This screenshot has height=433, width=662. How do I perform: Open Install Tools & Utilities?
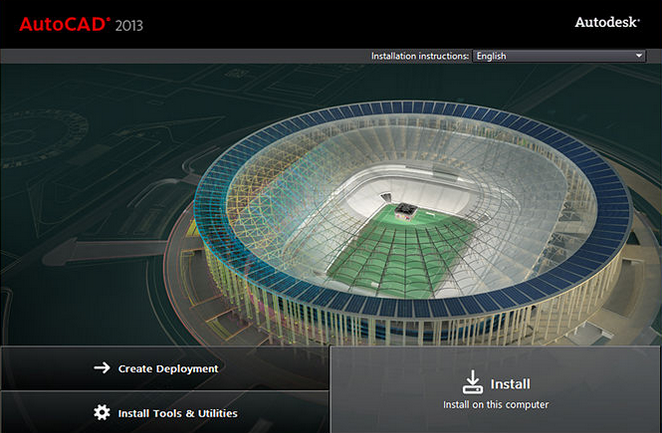(165, 412)
